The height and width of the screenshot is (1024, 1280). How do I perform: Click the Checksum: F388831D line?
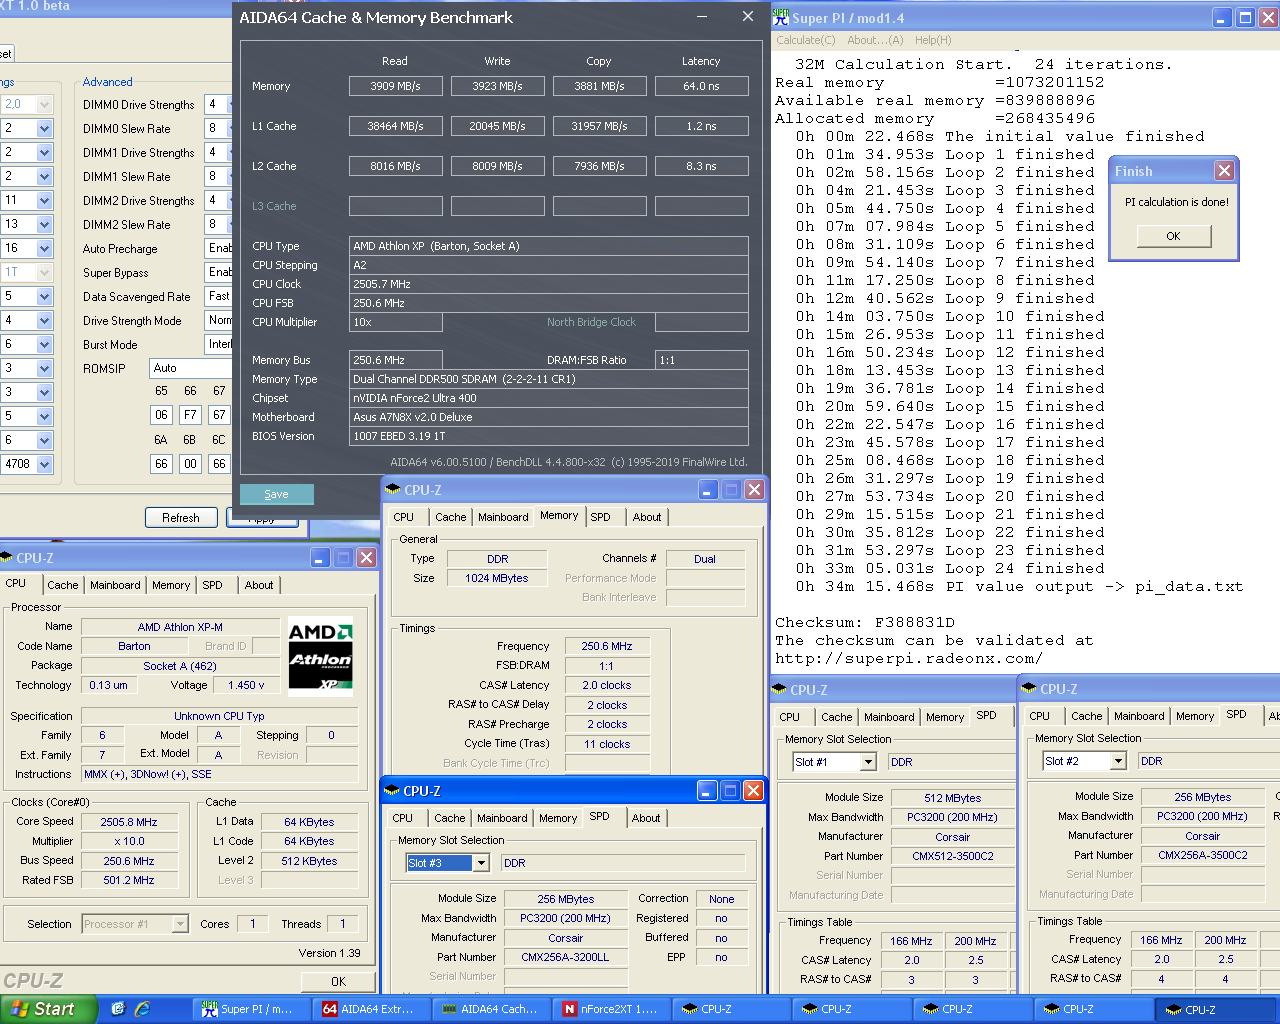pyautogui.click(x=865, y=622)
